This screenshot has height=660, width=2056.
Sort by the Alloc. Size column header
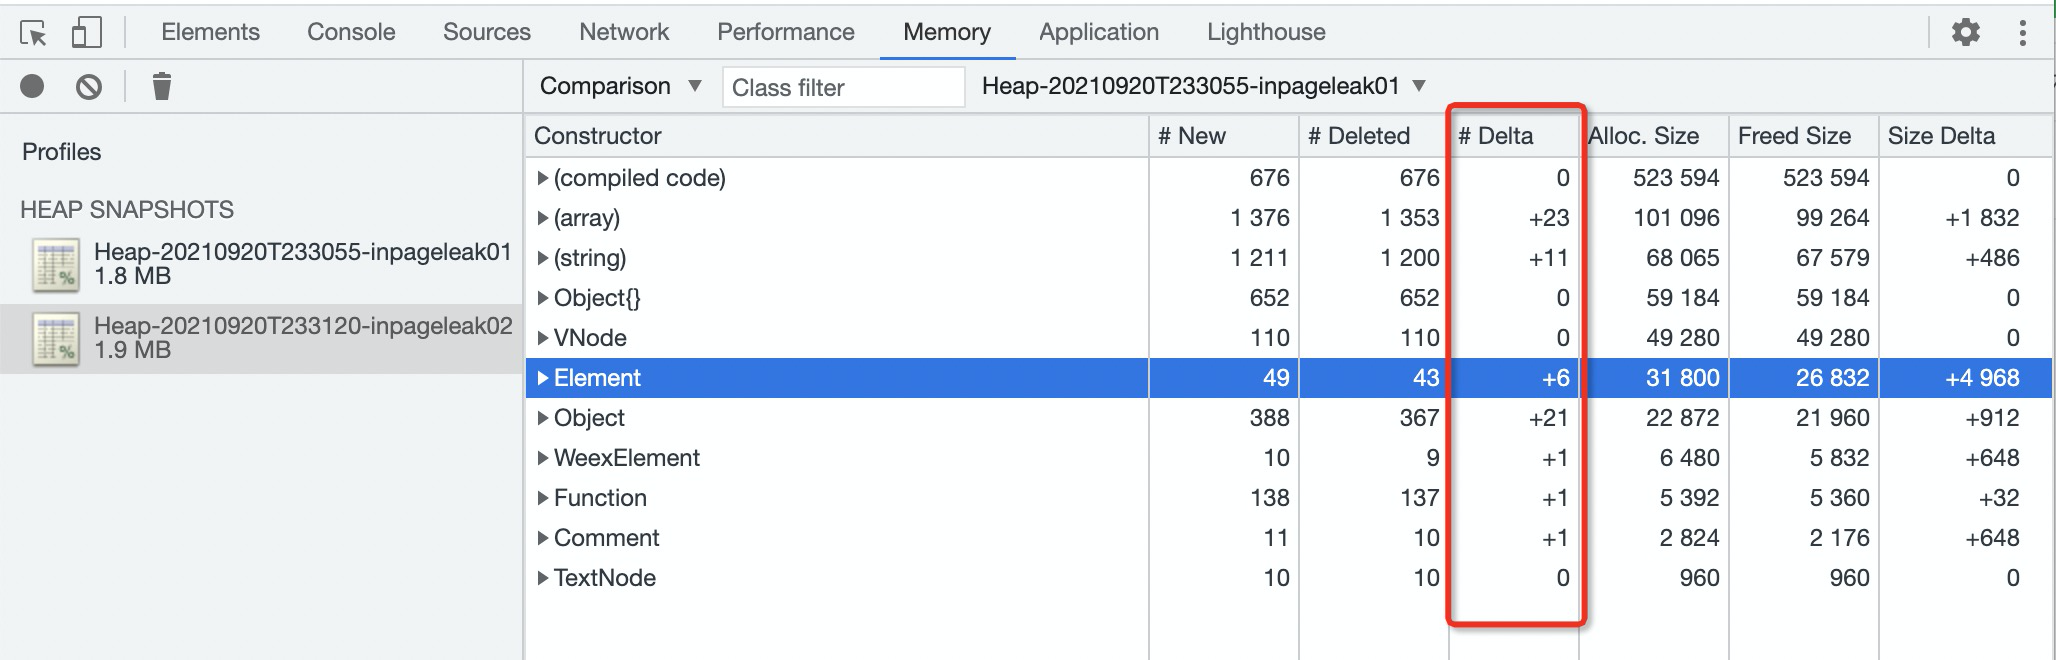(x=1645, y=136)
